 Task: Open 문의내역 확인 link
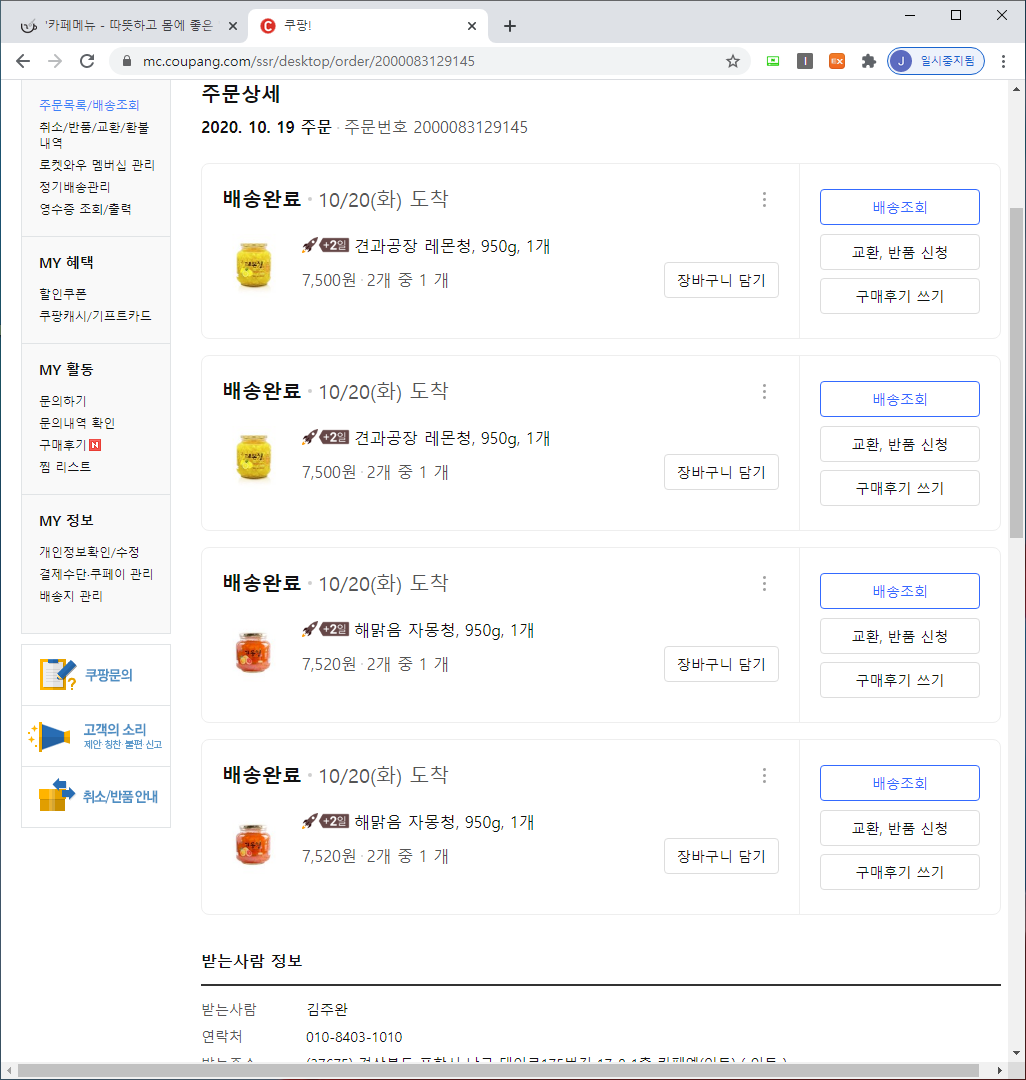(x=76, y=423)
